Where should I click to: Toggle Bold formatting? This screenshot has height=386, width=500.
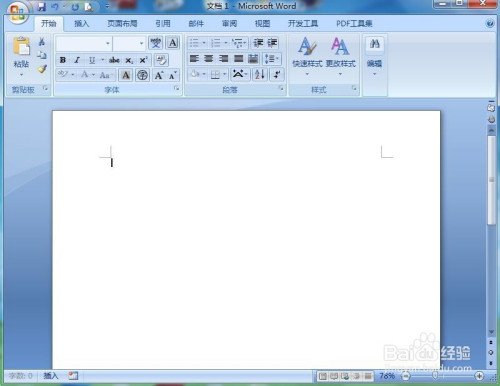62,60
